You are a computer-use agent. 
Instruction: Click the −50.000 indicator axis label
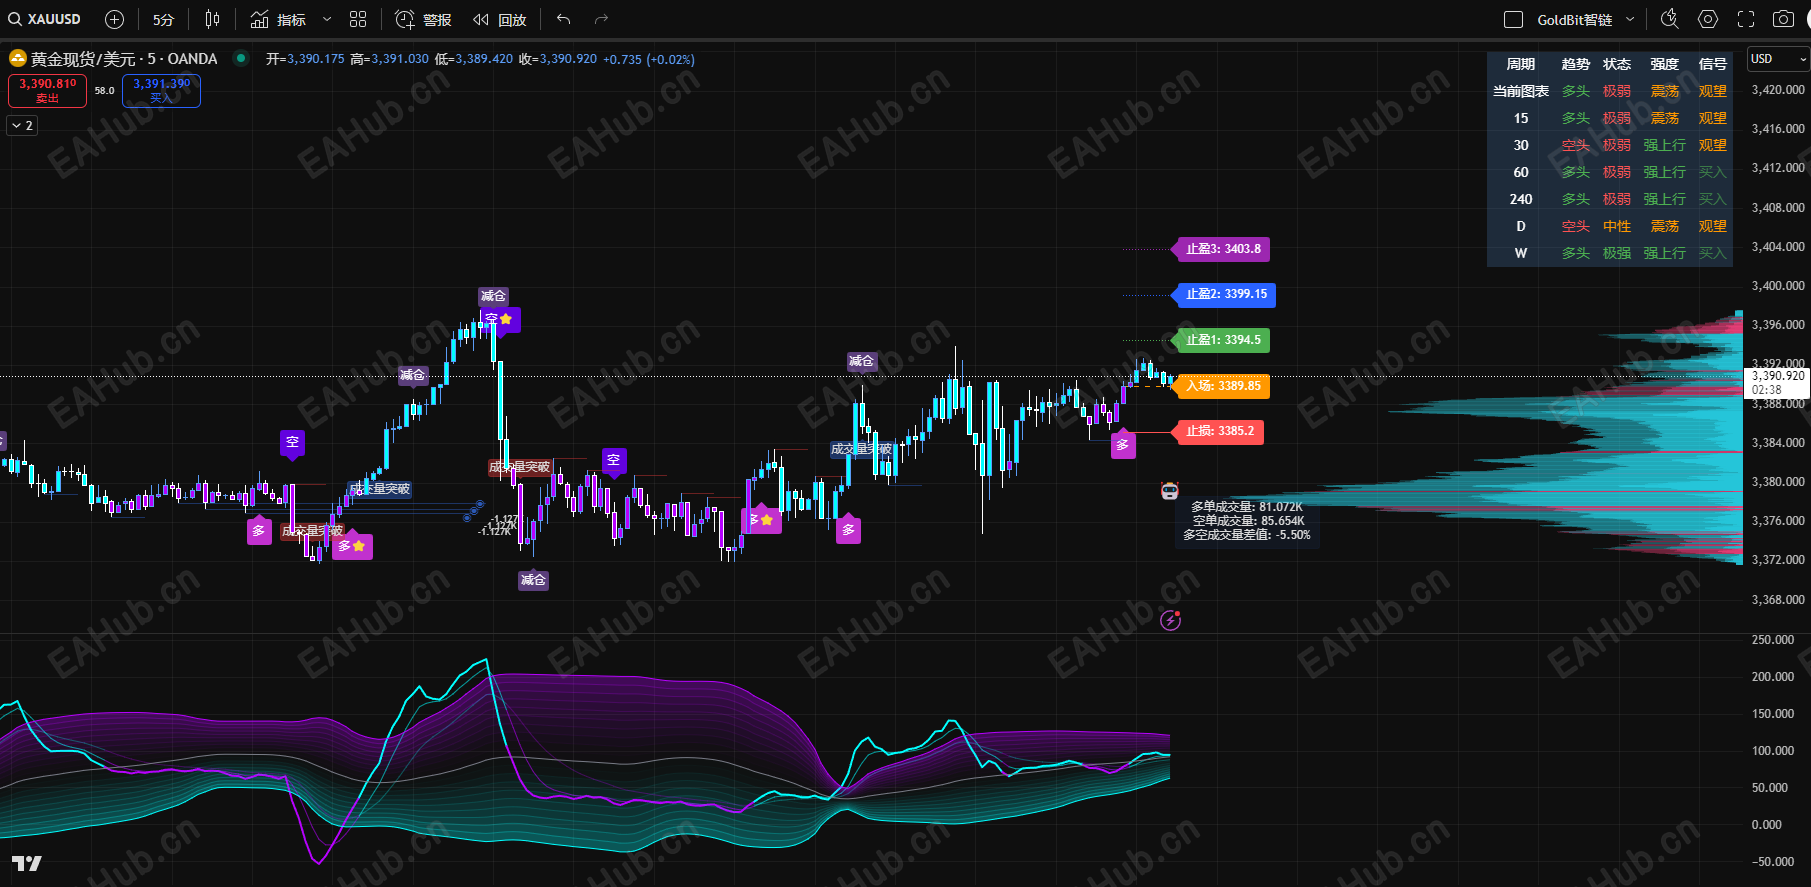(1773, 861)
